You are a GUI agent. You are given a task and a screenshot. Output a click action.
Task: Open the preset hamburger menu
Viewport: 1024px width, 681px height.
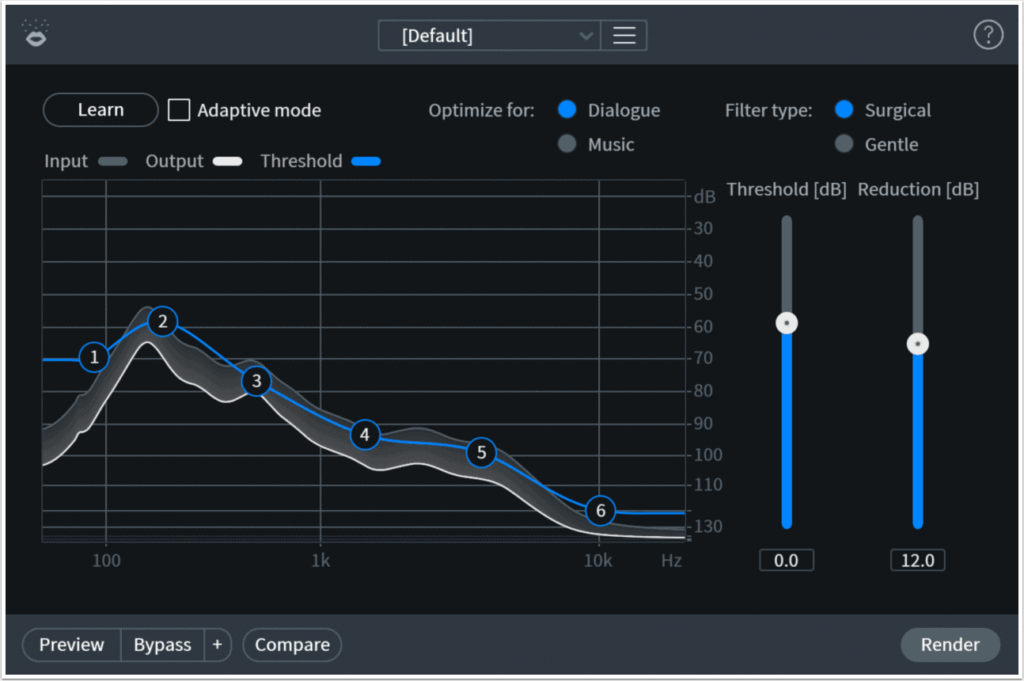[624, 36]
